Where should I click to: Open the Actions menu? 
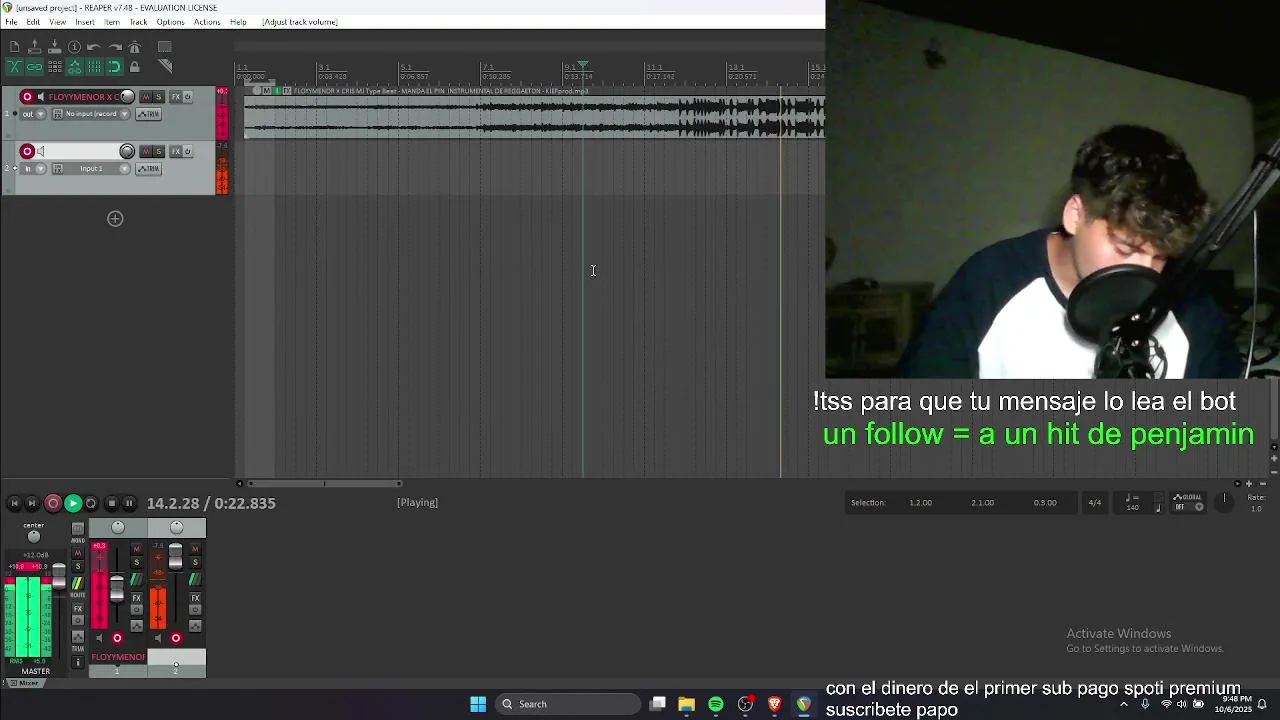[x=207, y=22]
